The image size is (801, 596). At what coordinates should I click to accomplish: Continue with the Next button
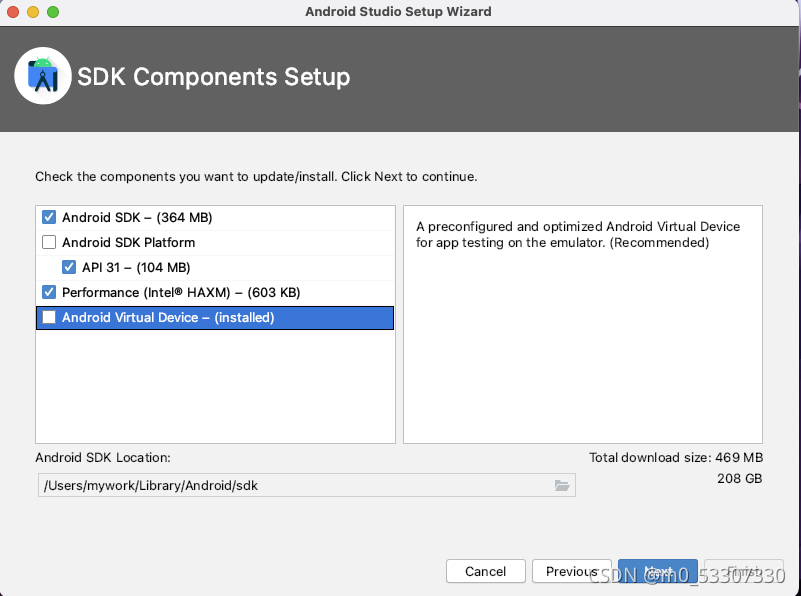(657, 571)
